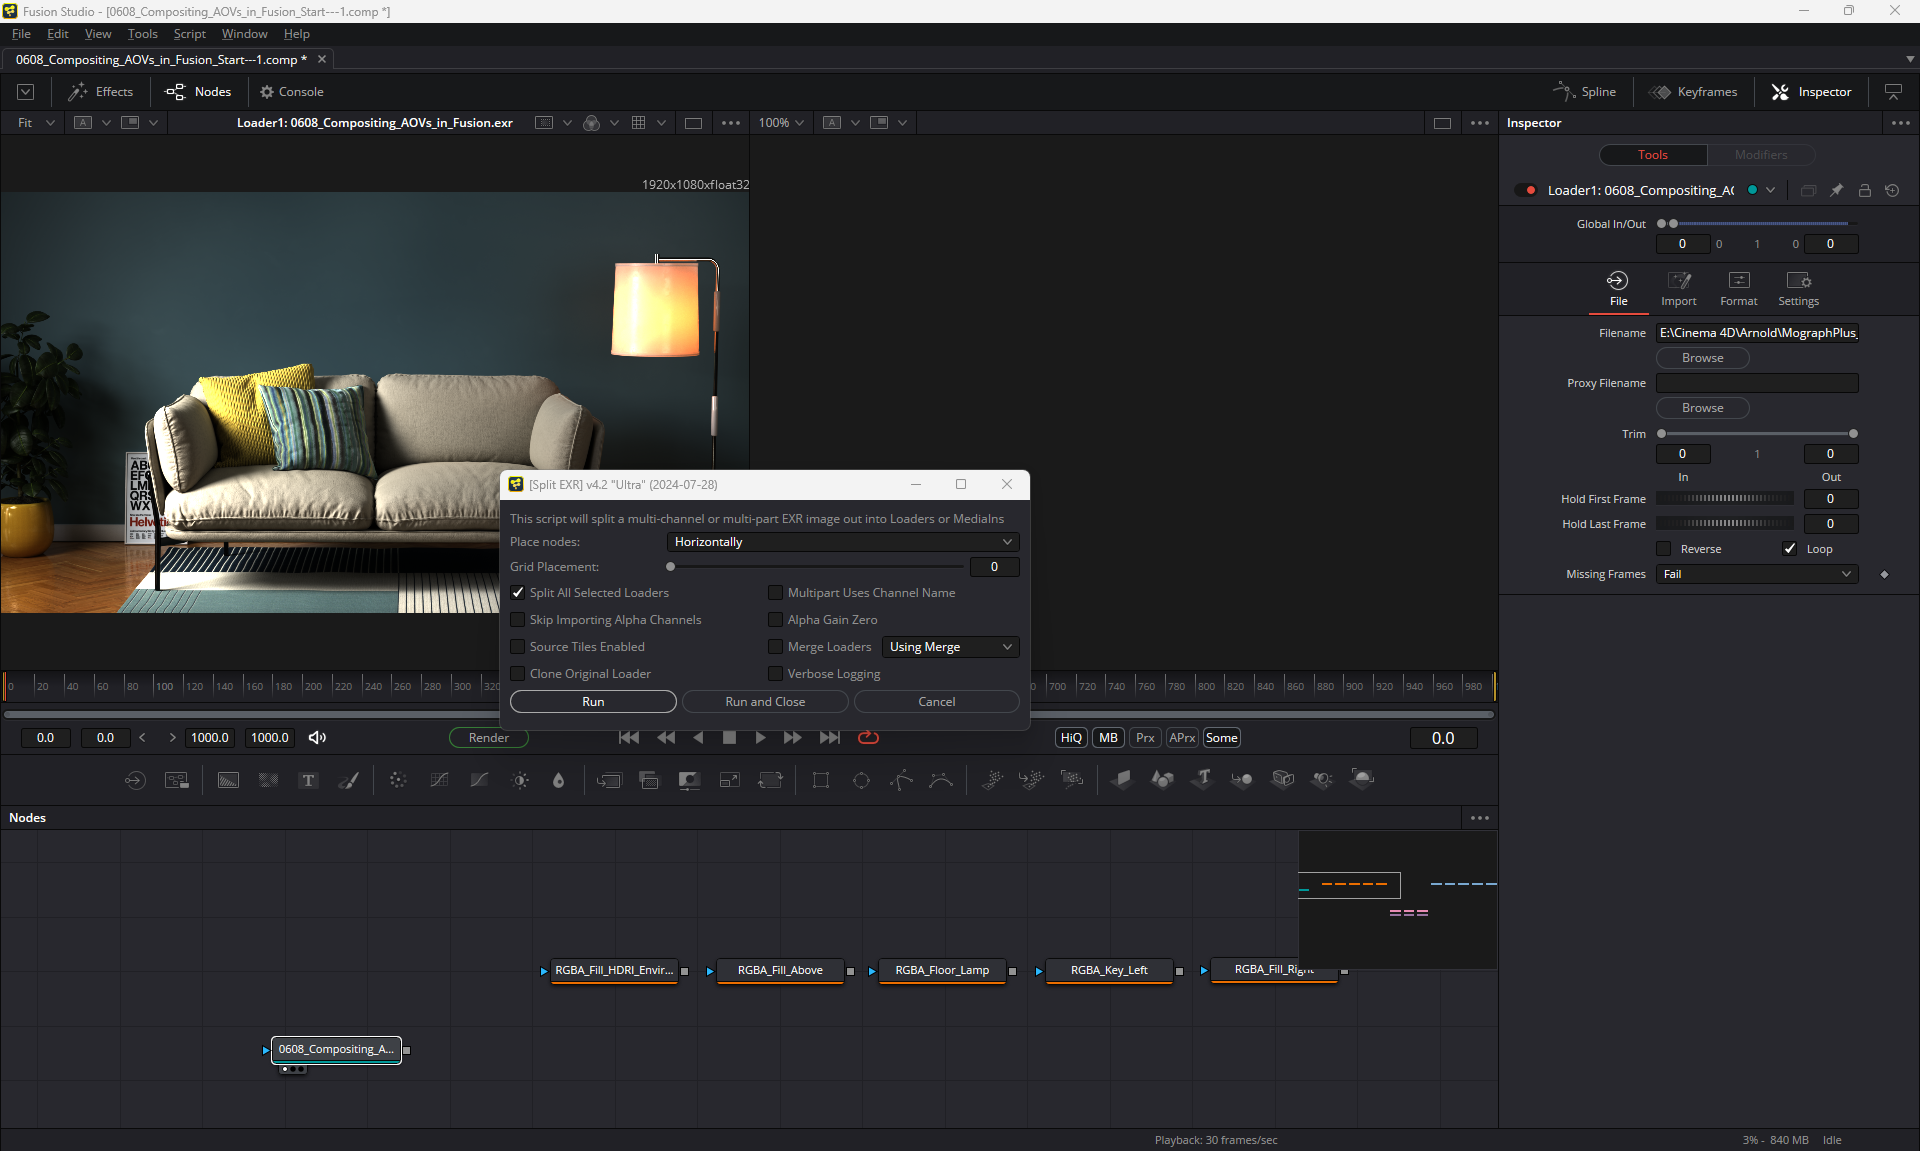Open the Script menu
Screen dimensions: 1920x1151
[x=189, y=34]
